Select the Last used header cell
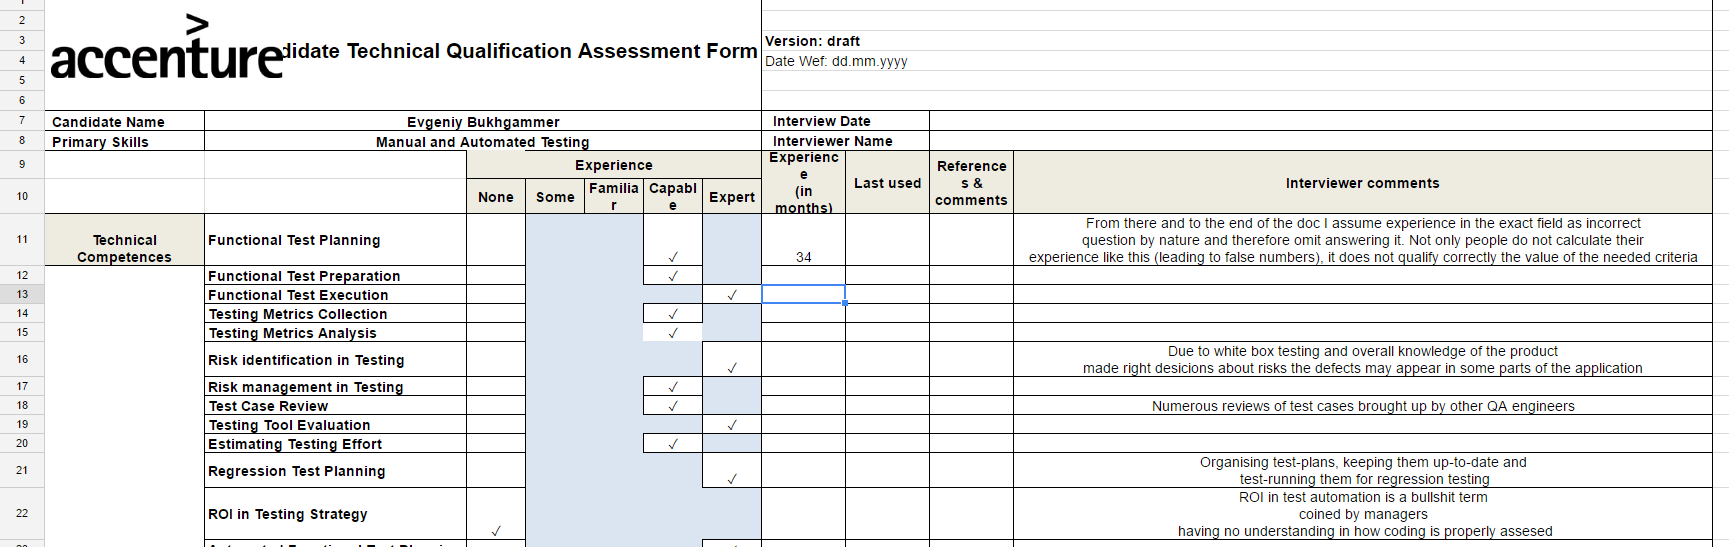The image size is (1729, 547). click(x=887, y=183)
